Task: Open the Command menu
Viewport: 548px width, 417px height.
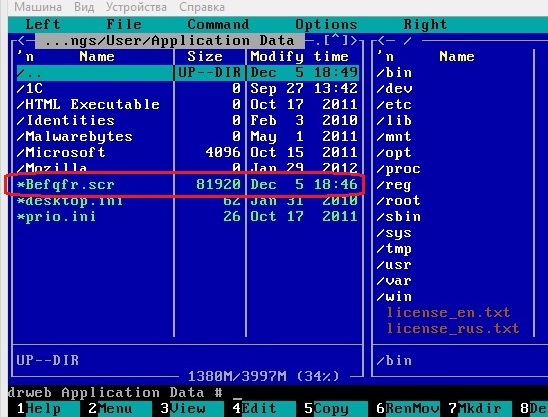Action: point(218,24)
